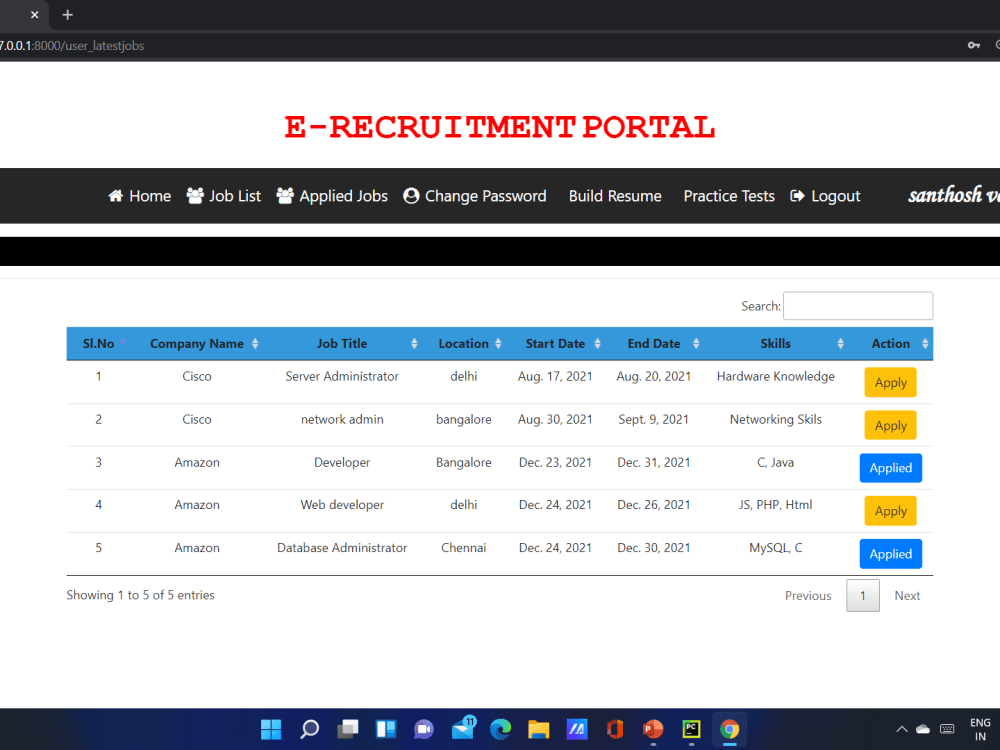The image size is (1000, 750).
Task: Open Microsoft Office from the taskbar
Action: tap(615, 729)
